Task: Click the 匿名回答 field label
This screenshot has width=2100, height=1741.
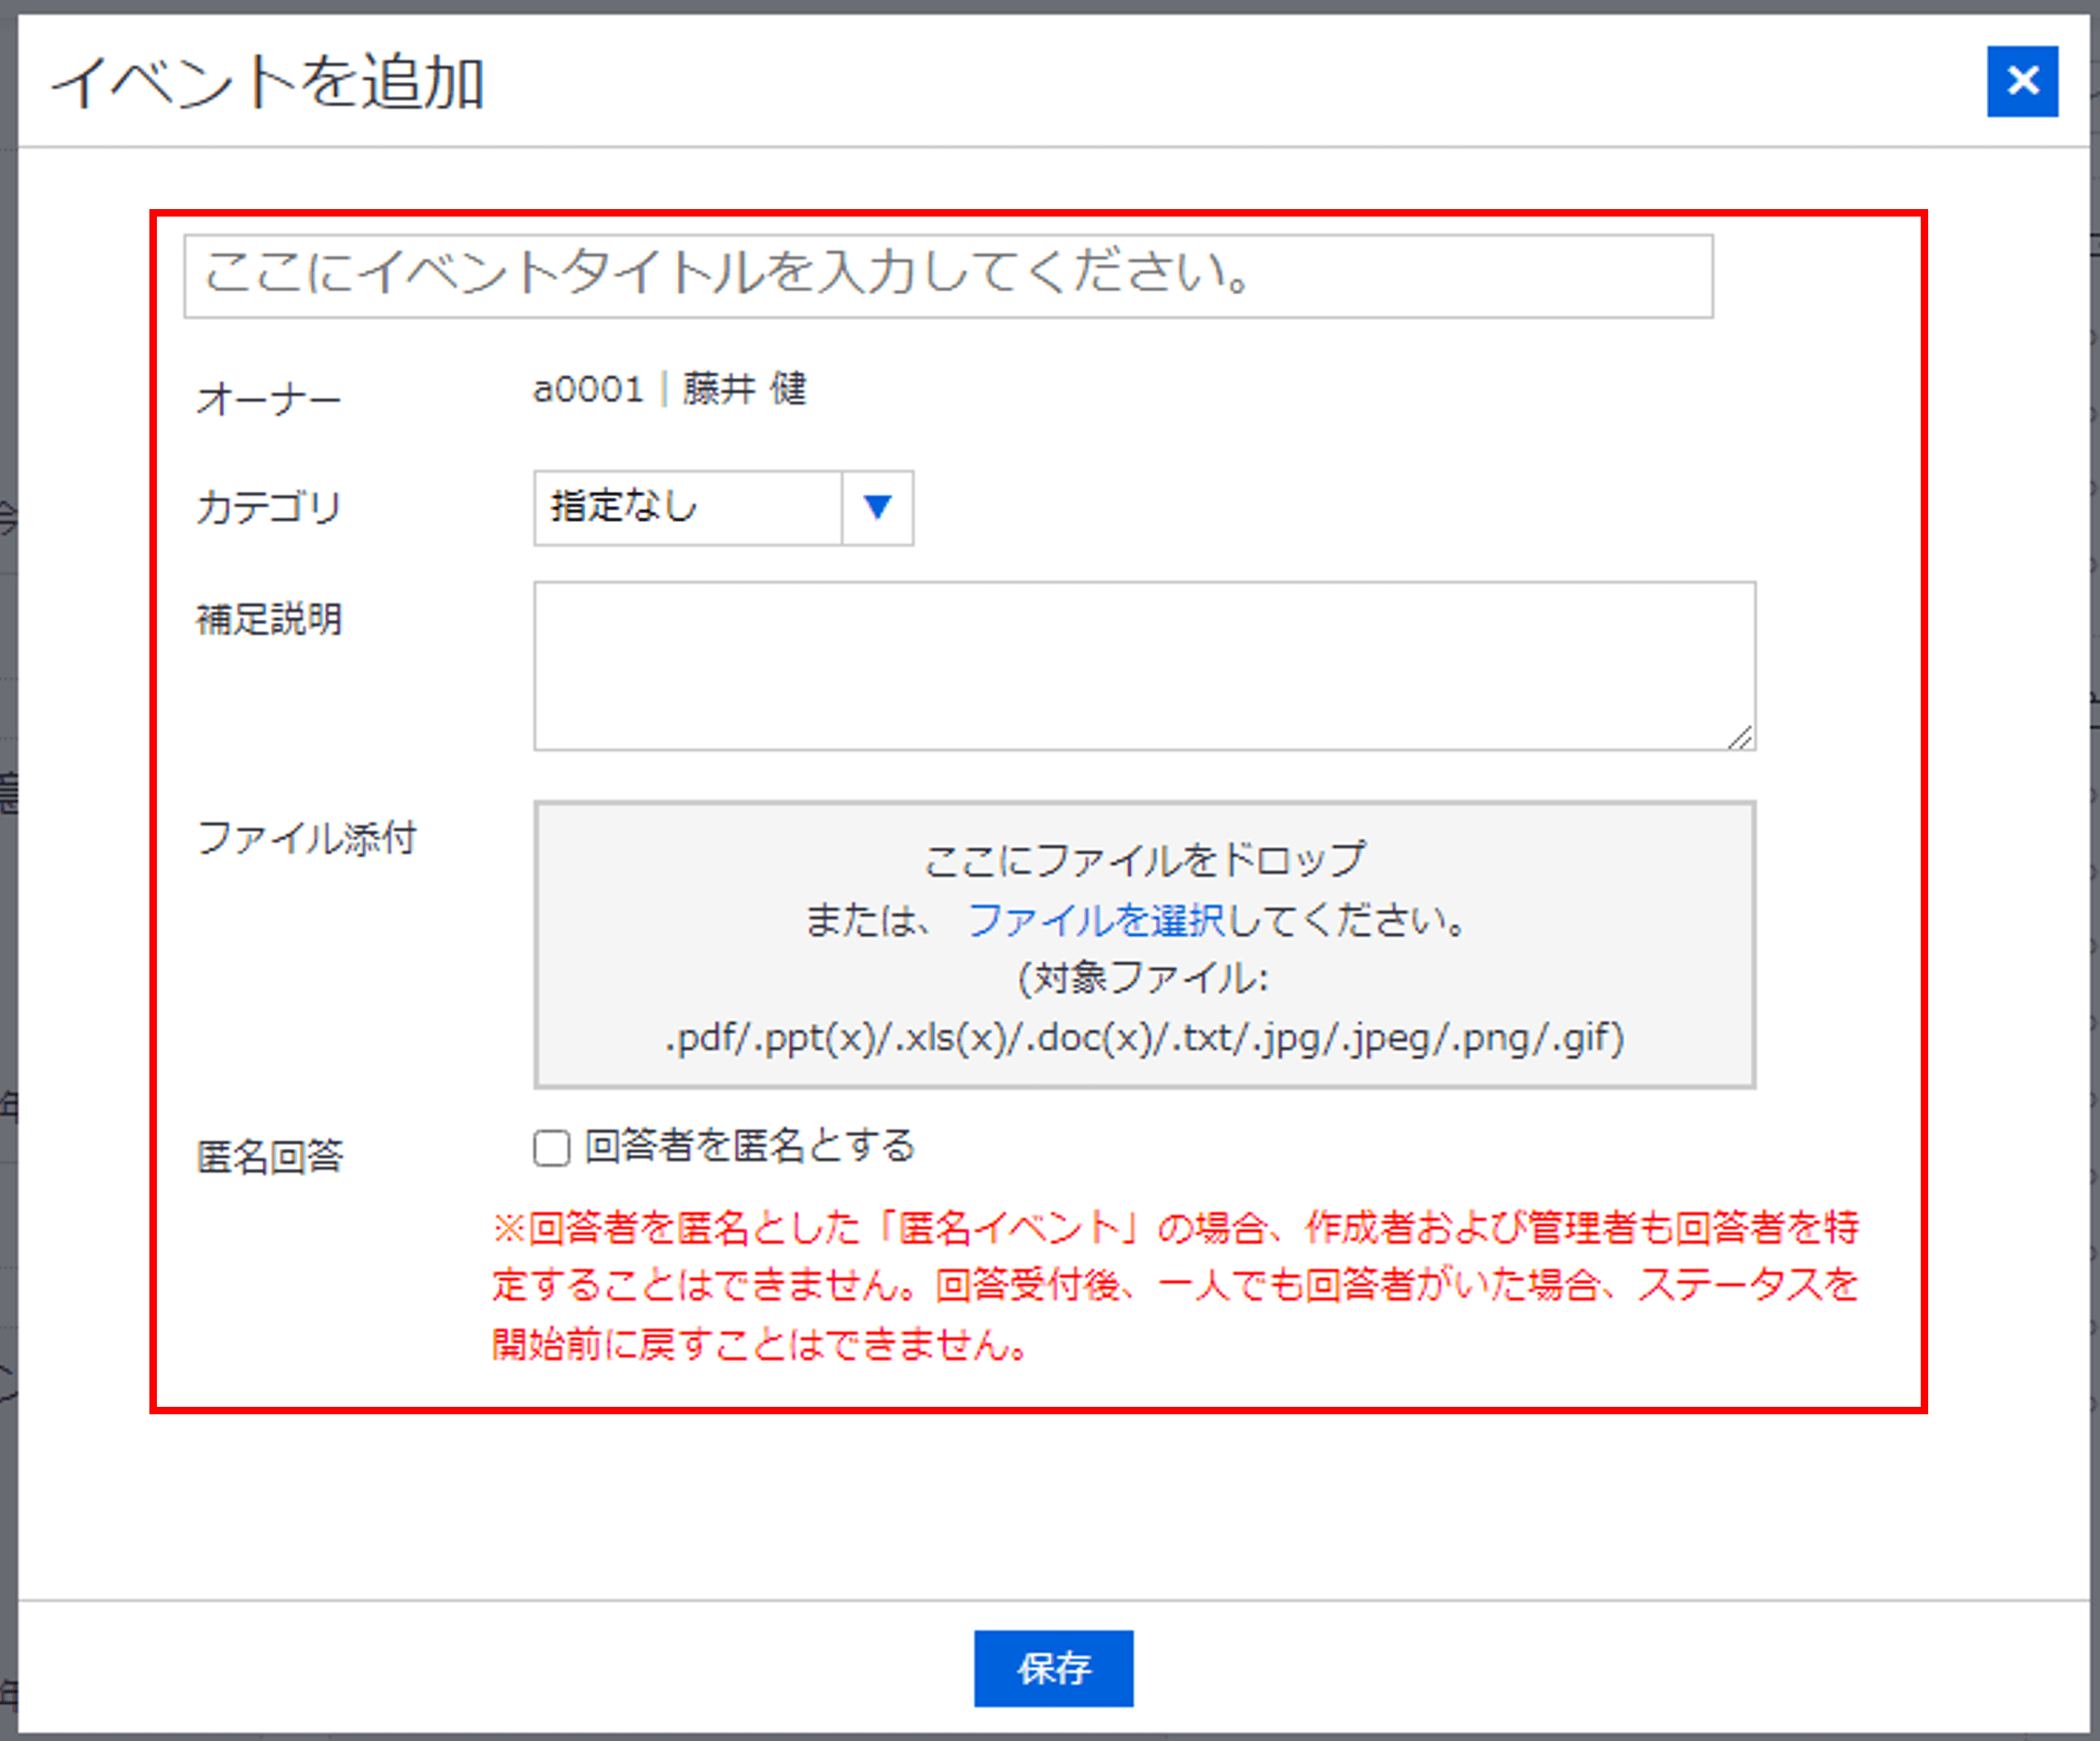Action: click(269, 1157)
